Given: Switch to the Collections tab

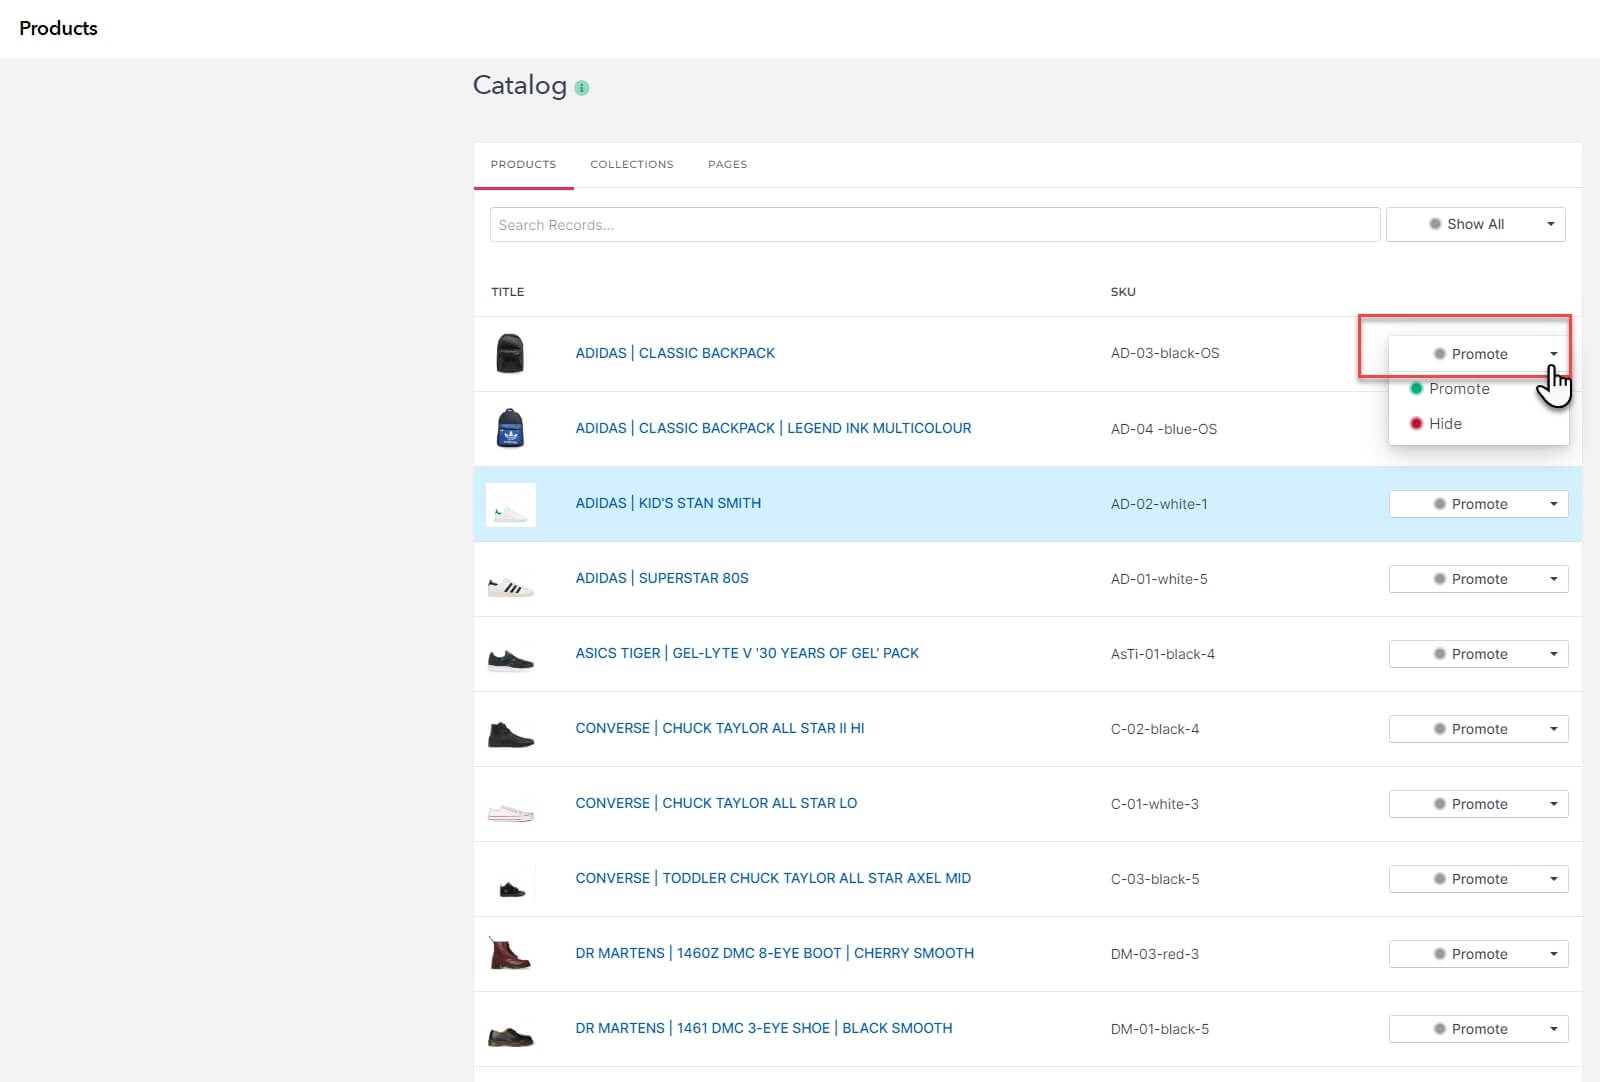Looking at the screenshot, I should pyautogui.click(x=631, y=164).
